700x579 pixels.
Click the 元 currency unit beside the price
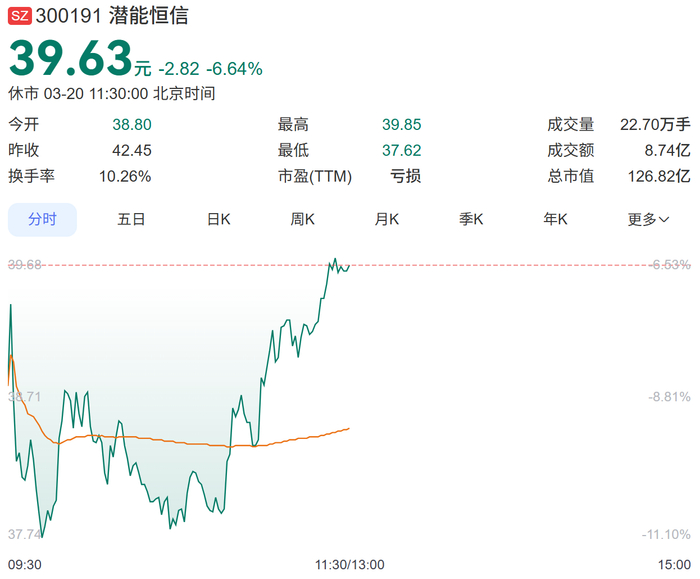pyautogui.click(x=143, y=69)
